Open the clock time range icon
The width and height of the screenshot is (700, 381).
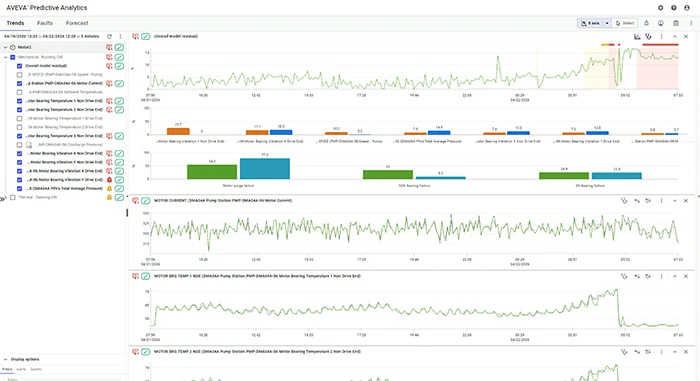point(661,23)
